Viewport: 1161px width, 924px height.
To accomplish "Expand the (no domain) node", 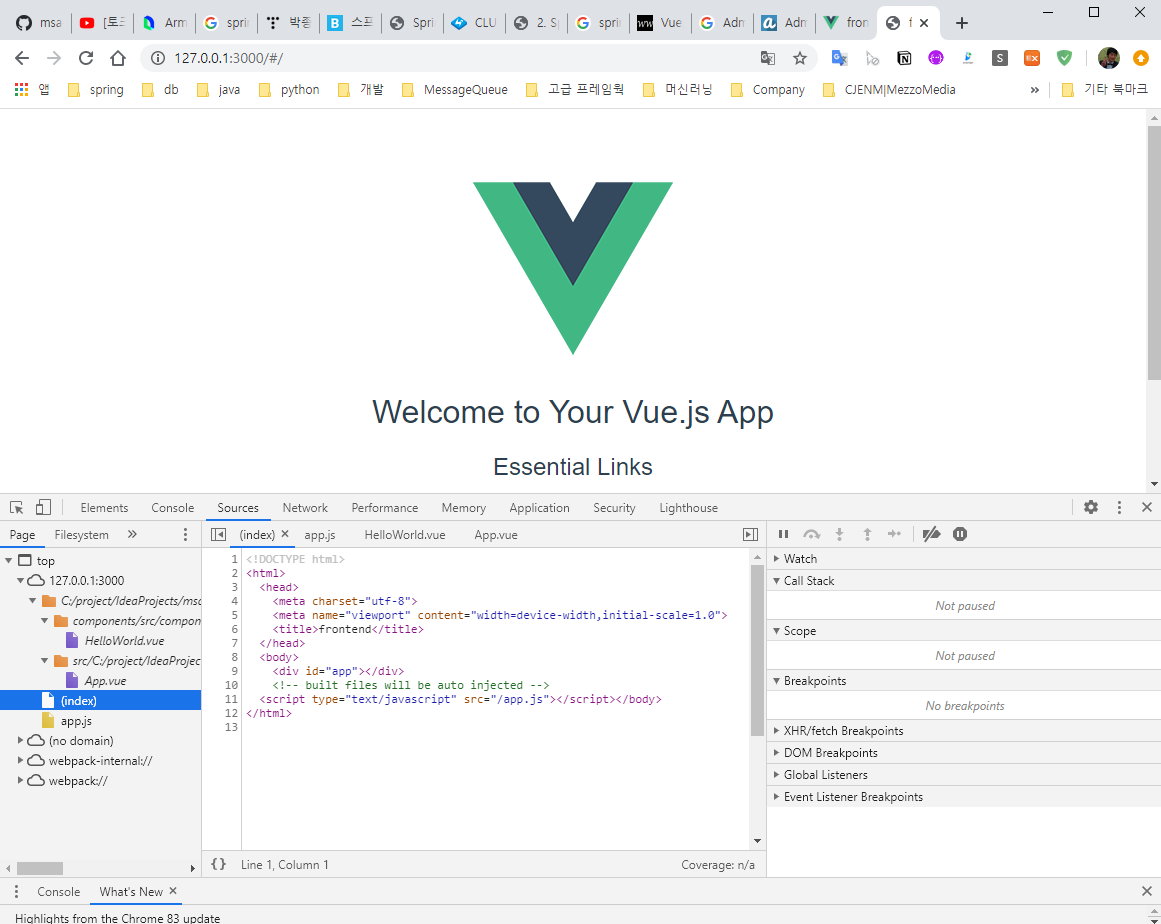I will pyautogui.click(x=20, y=740).
